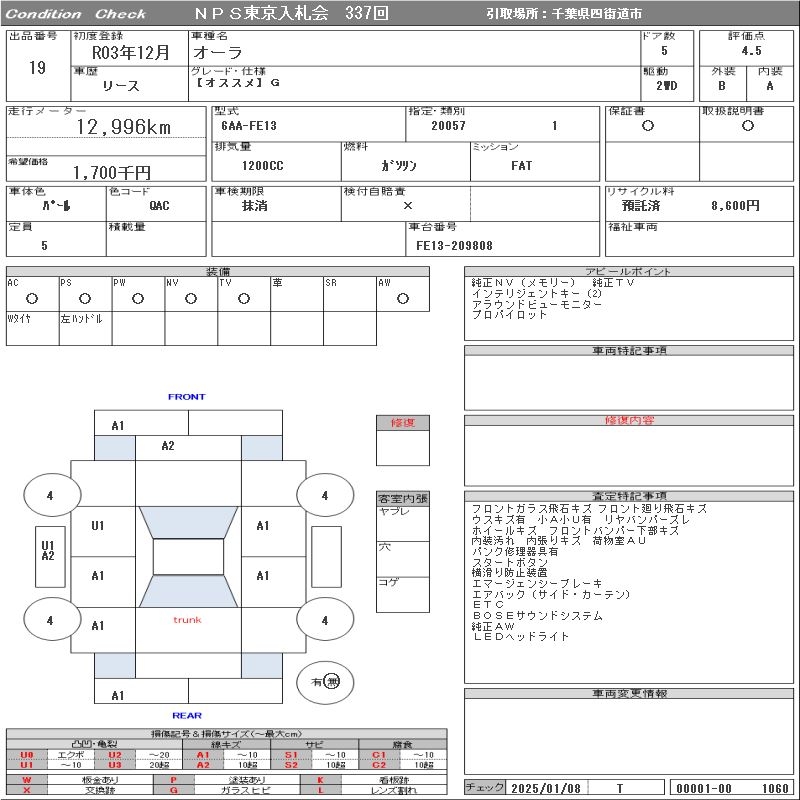Click first registration R03年12月

[130, 52]
